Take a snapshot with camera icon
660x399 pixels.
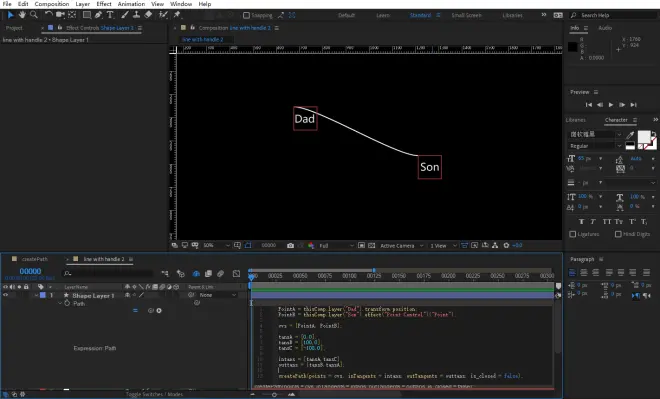pyautogui.click(x=290, y=245)
